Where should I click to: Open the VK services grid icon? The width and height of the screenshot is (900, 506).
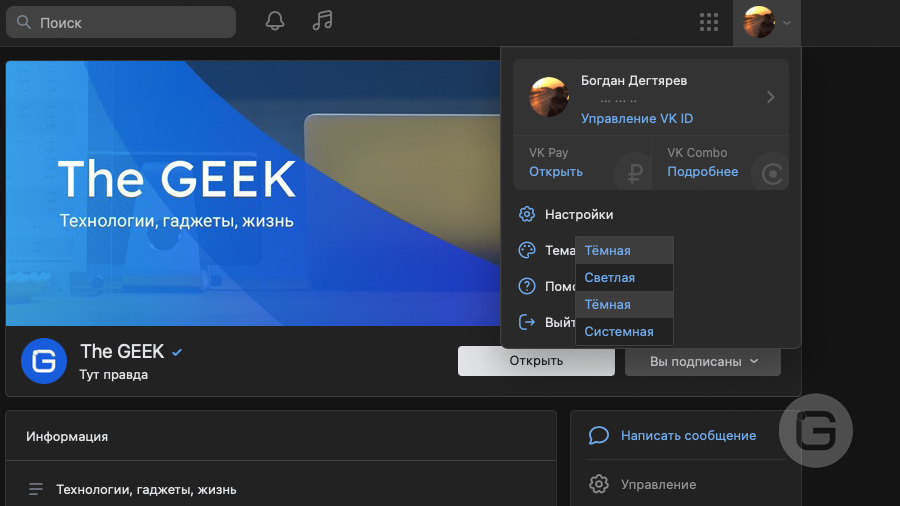[709, 22]
